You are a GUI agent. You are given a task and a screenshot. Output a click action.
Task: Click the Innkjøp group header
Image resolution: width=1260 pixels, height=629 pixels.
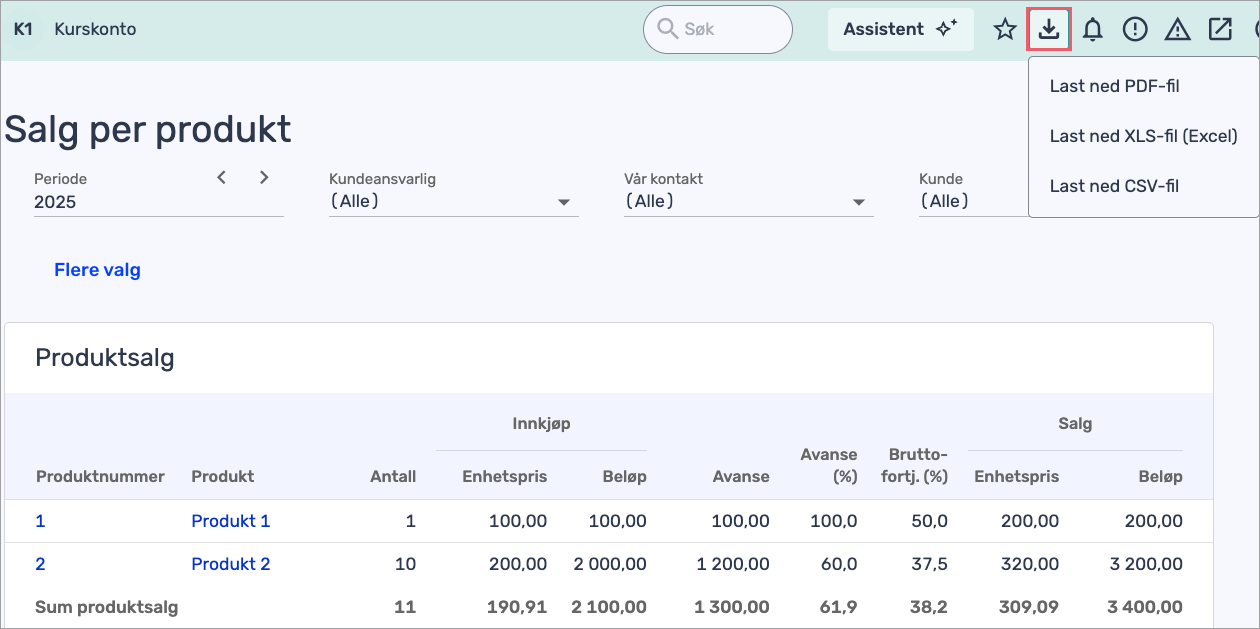click(541, 423)
